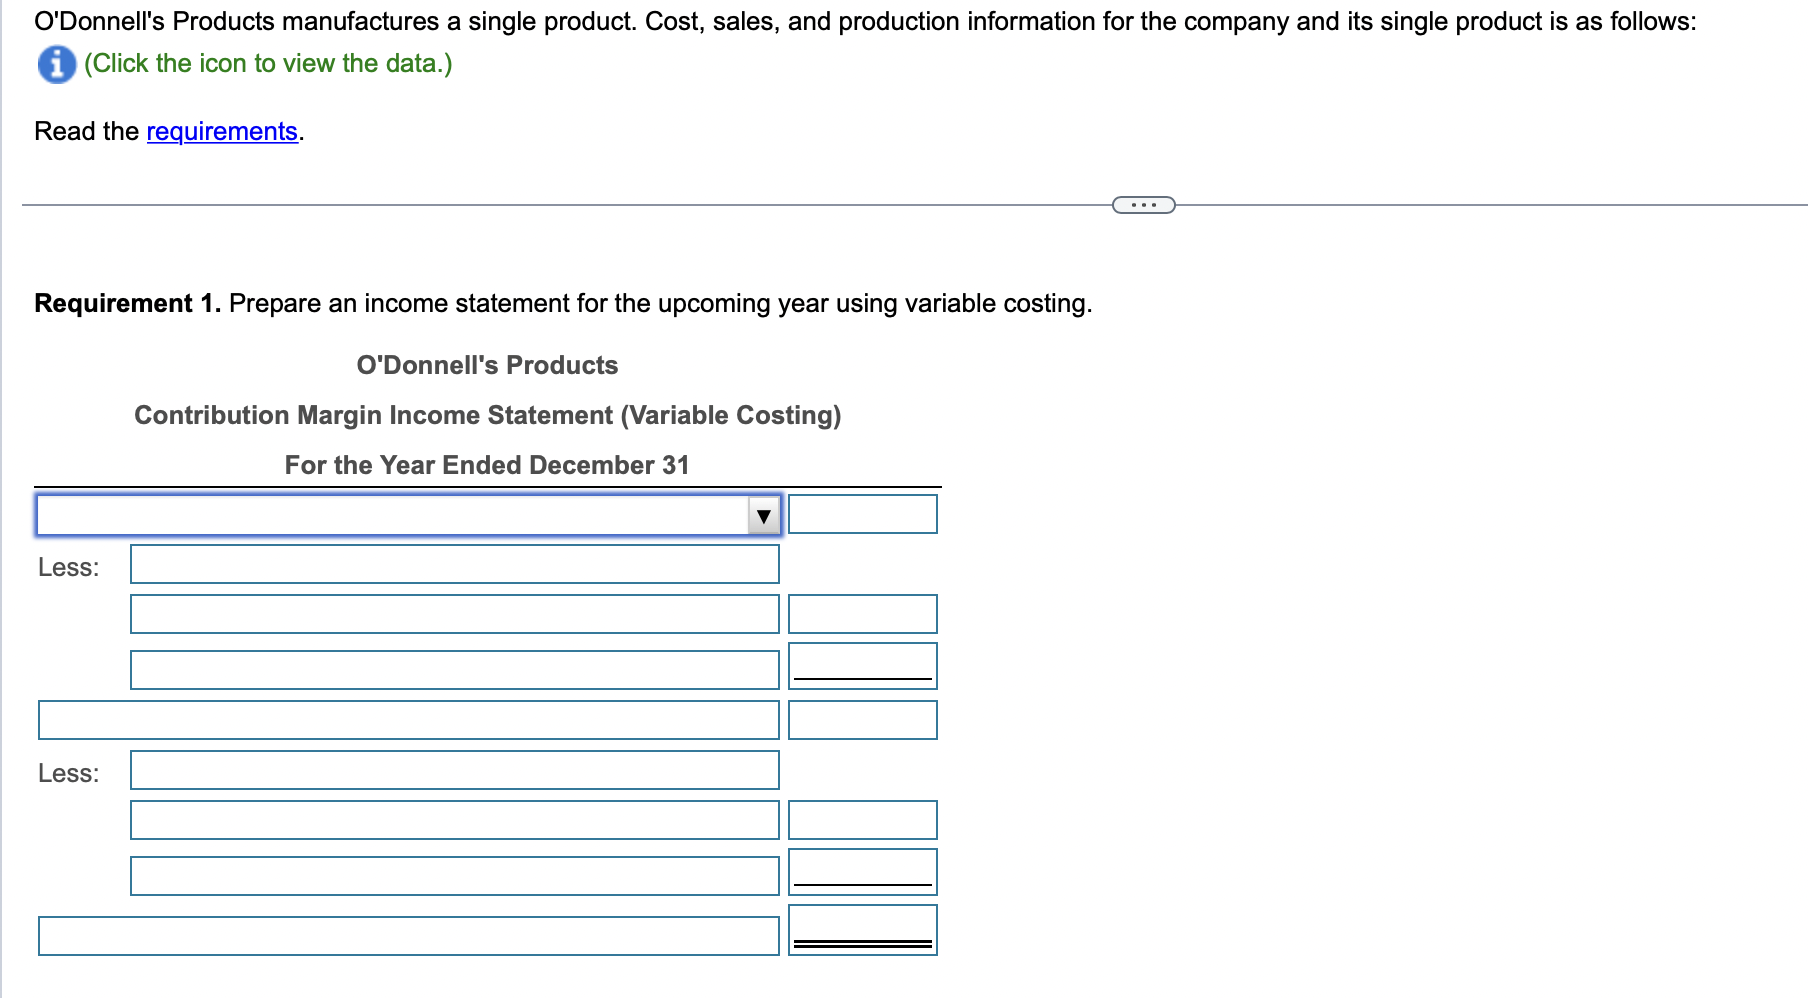The height and width of the screenshot is (998, 1808).
Task: Click the upper "Less:" label
Action: click(69, 567)
